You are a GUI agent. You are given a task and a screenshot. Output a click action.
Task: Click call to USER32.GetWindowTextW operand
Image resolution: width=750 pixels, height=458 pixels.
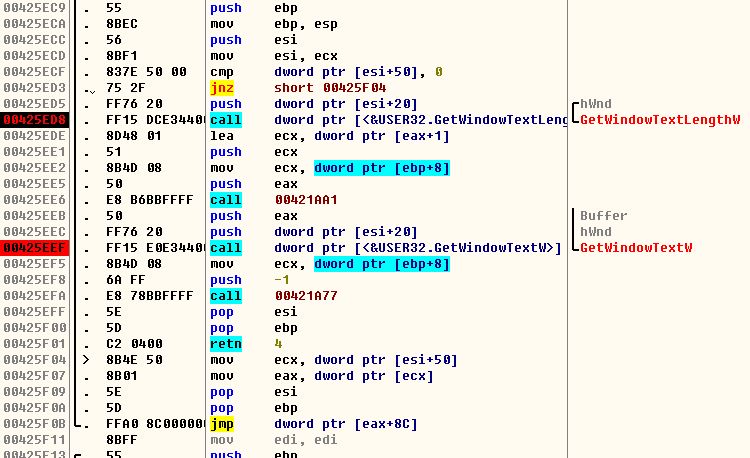[x=418, y=248]
